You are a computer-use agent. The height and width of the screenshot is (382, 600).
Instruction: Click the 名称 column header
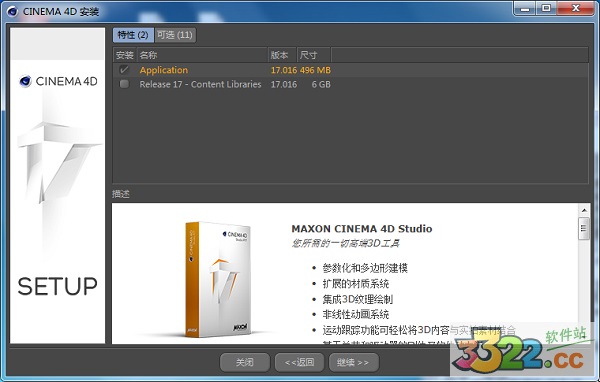click(202, 55)
